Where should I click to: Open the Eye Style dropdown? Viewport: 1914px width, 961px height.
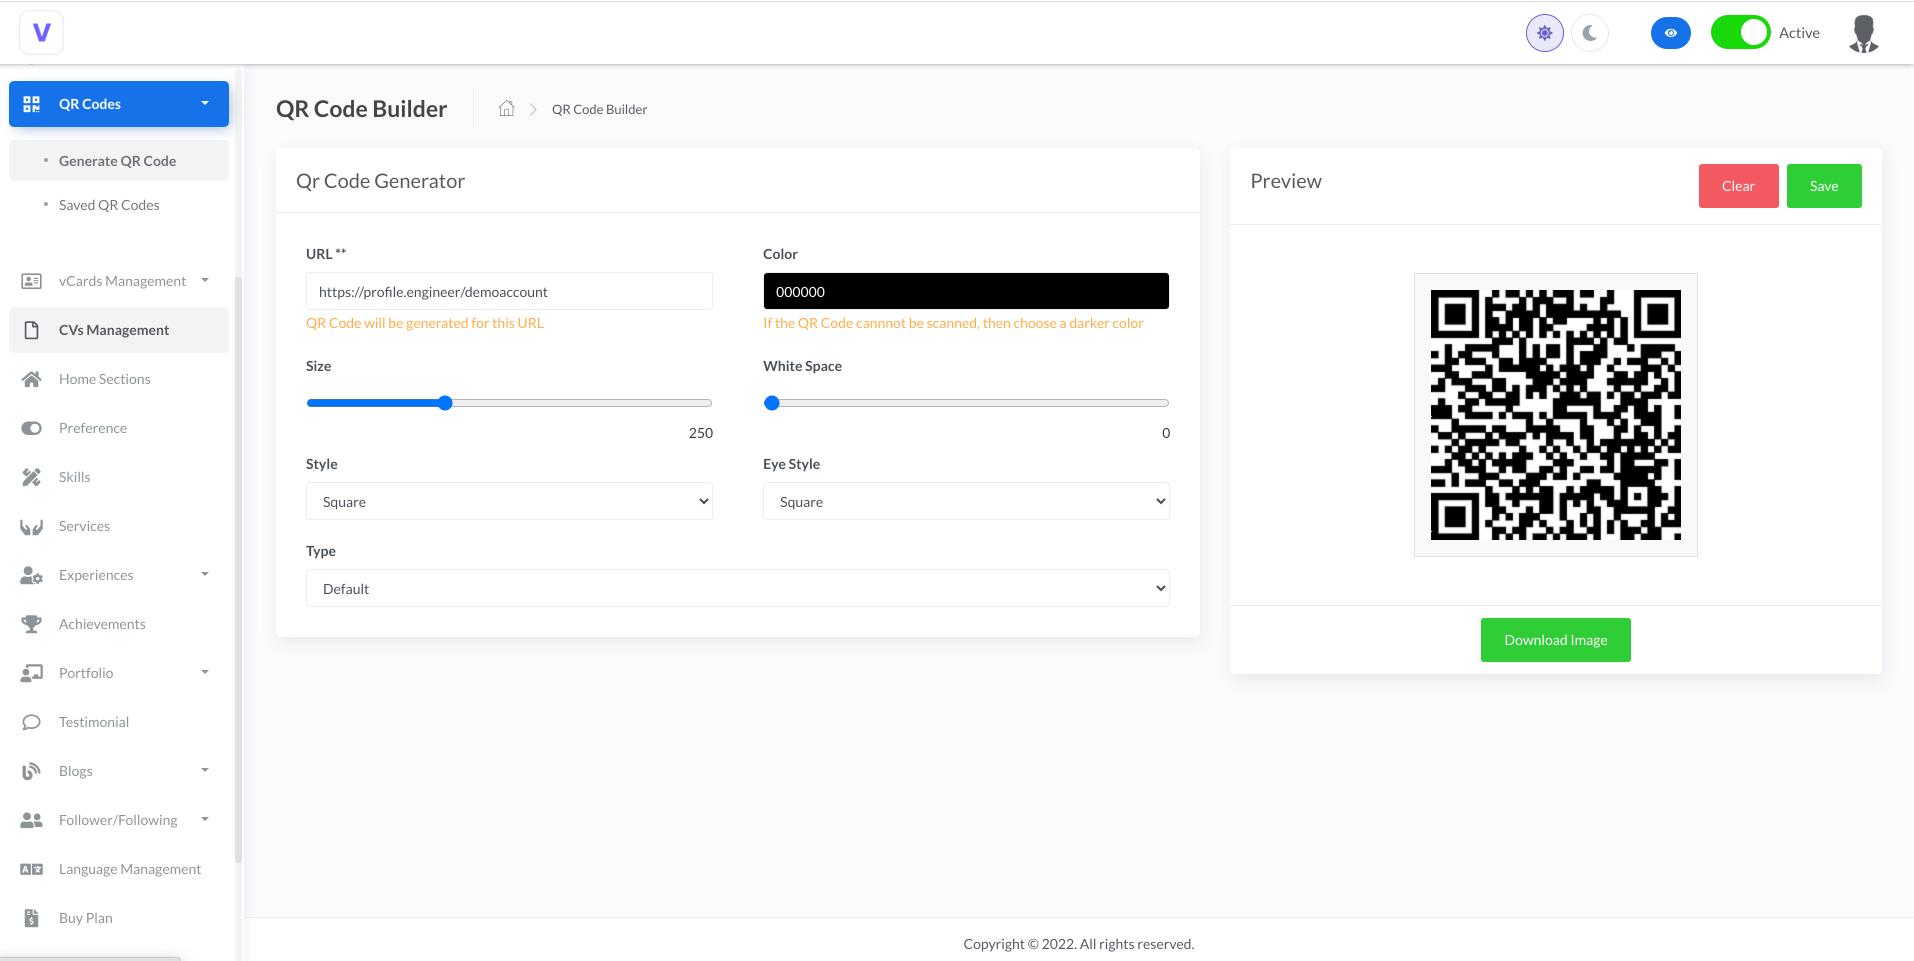click(x=965, y=501)
